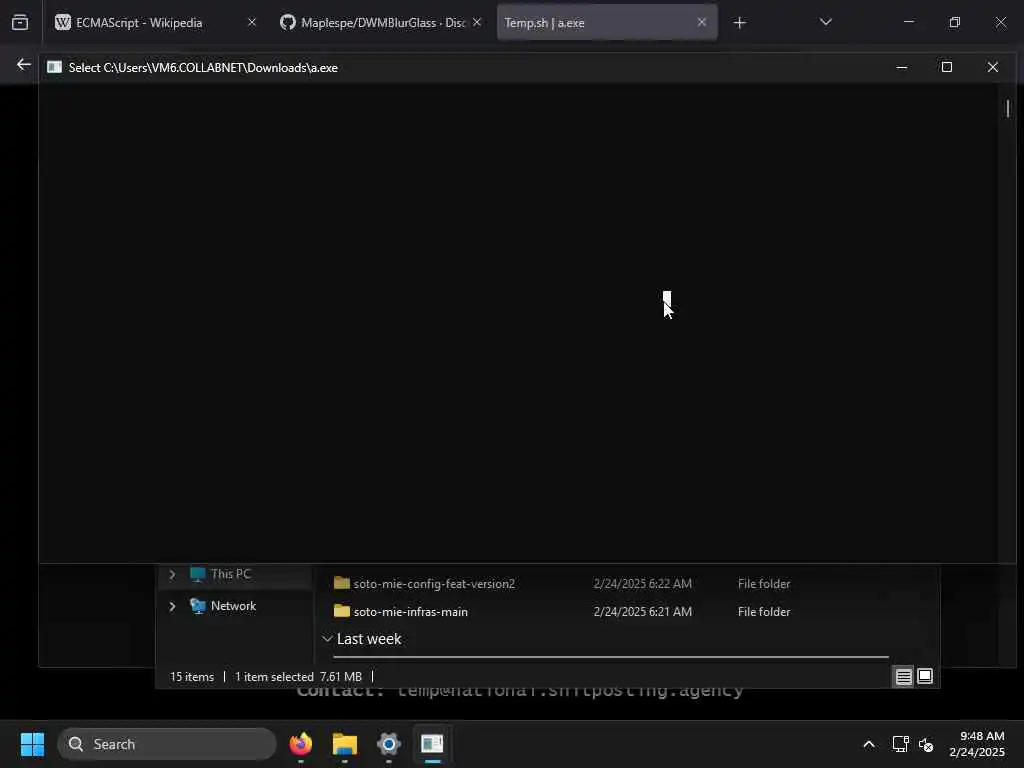1024x768 pixels.
Task: Switch Explorer to details view
Action: coord(903,677)
